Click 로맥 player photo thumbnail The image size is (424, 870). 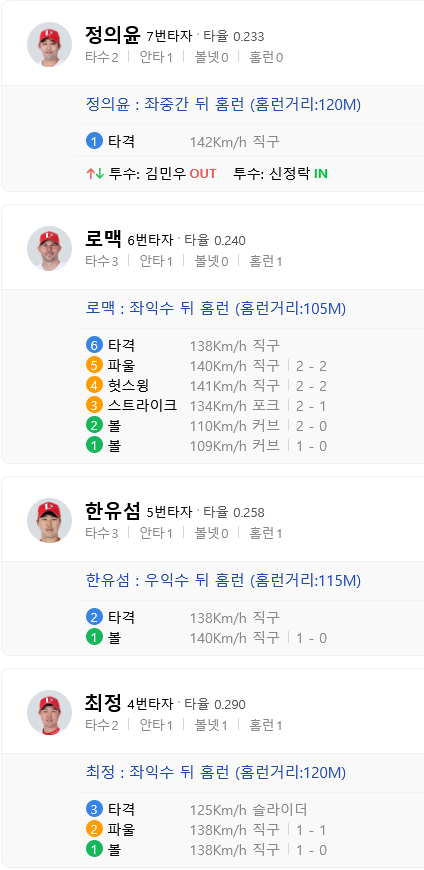(x=49, y=248)
